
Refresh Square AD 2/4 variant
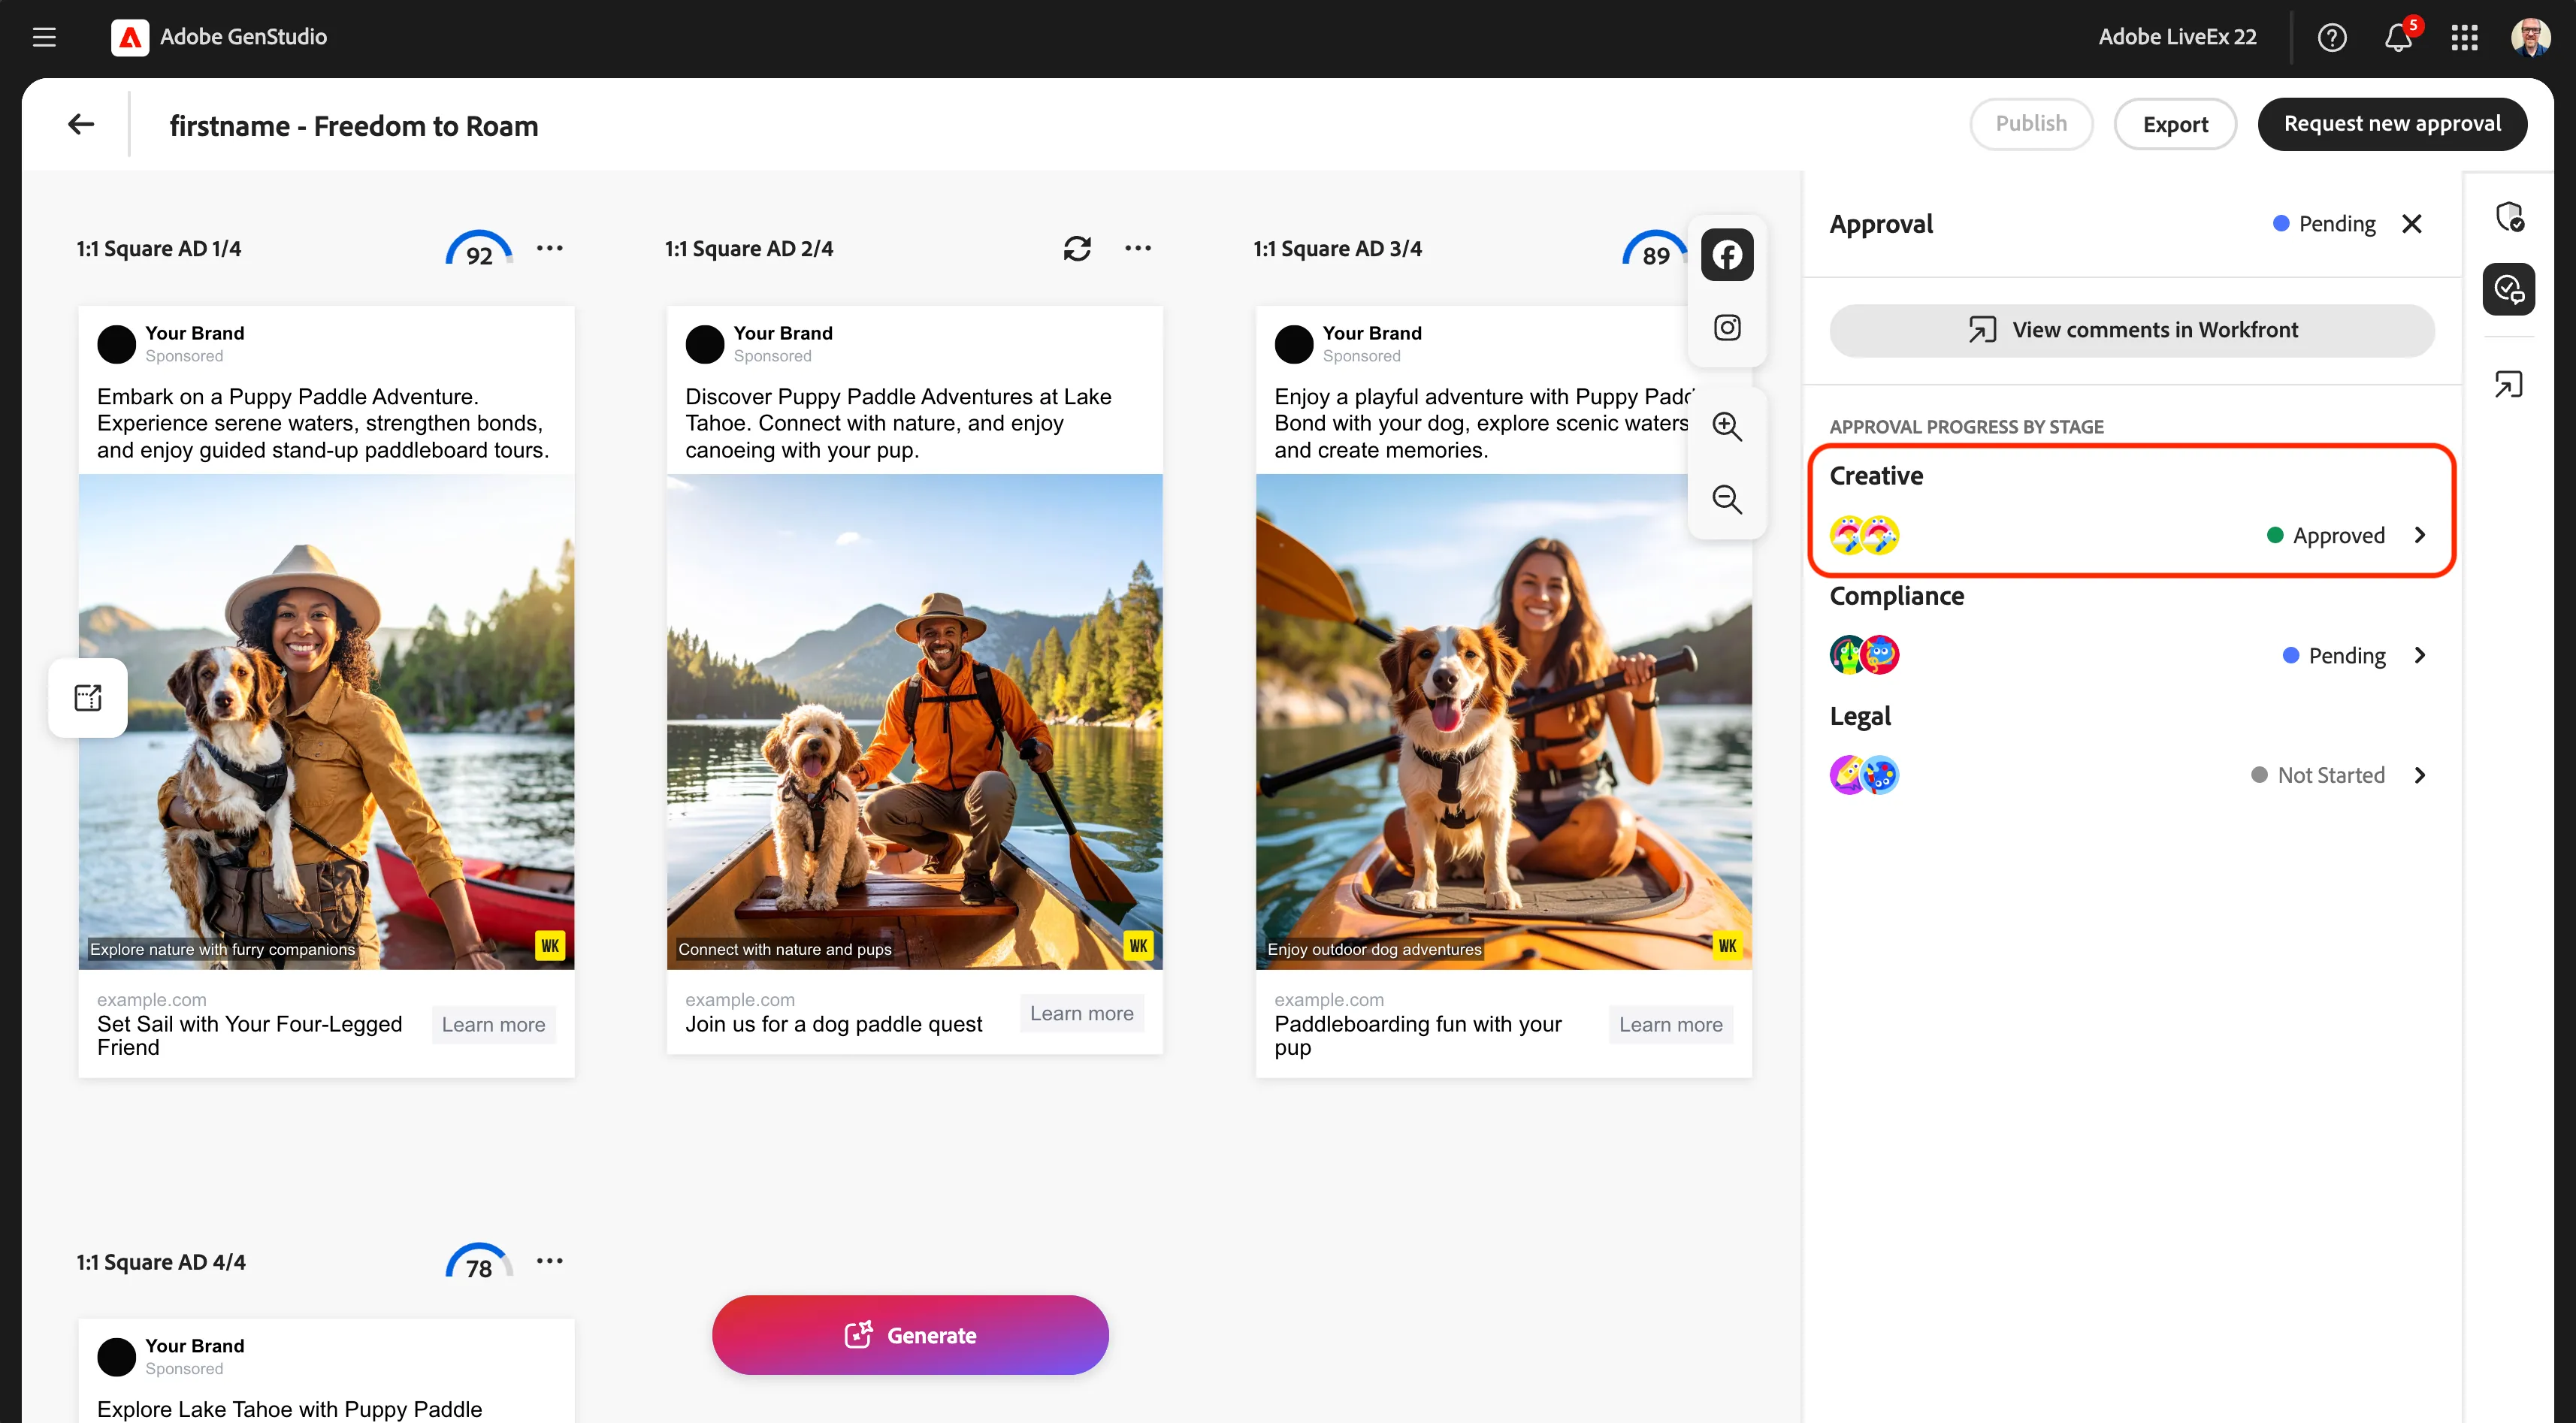click(x=1077, y=248)
